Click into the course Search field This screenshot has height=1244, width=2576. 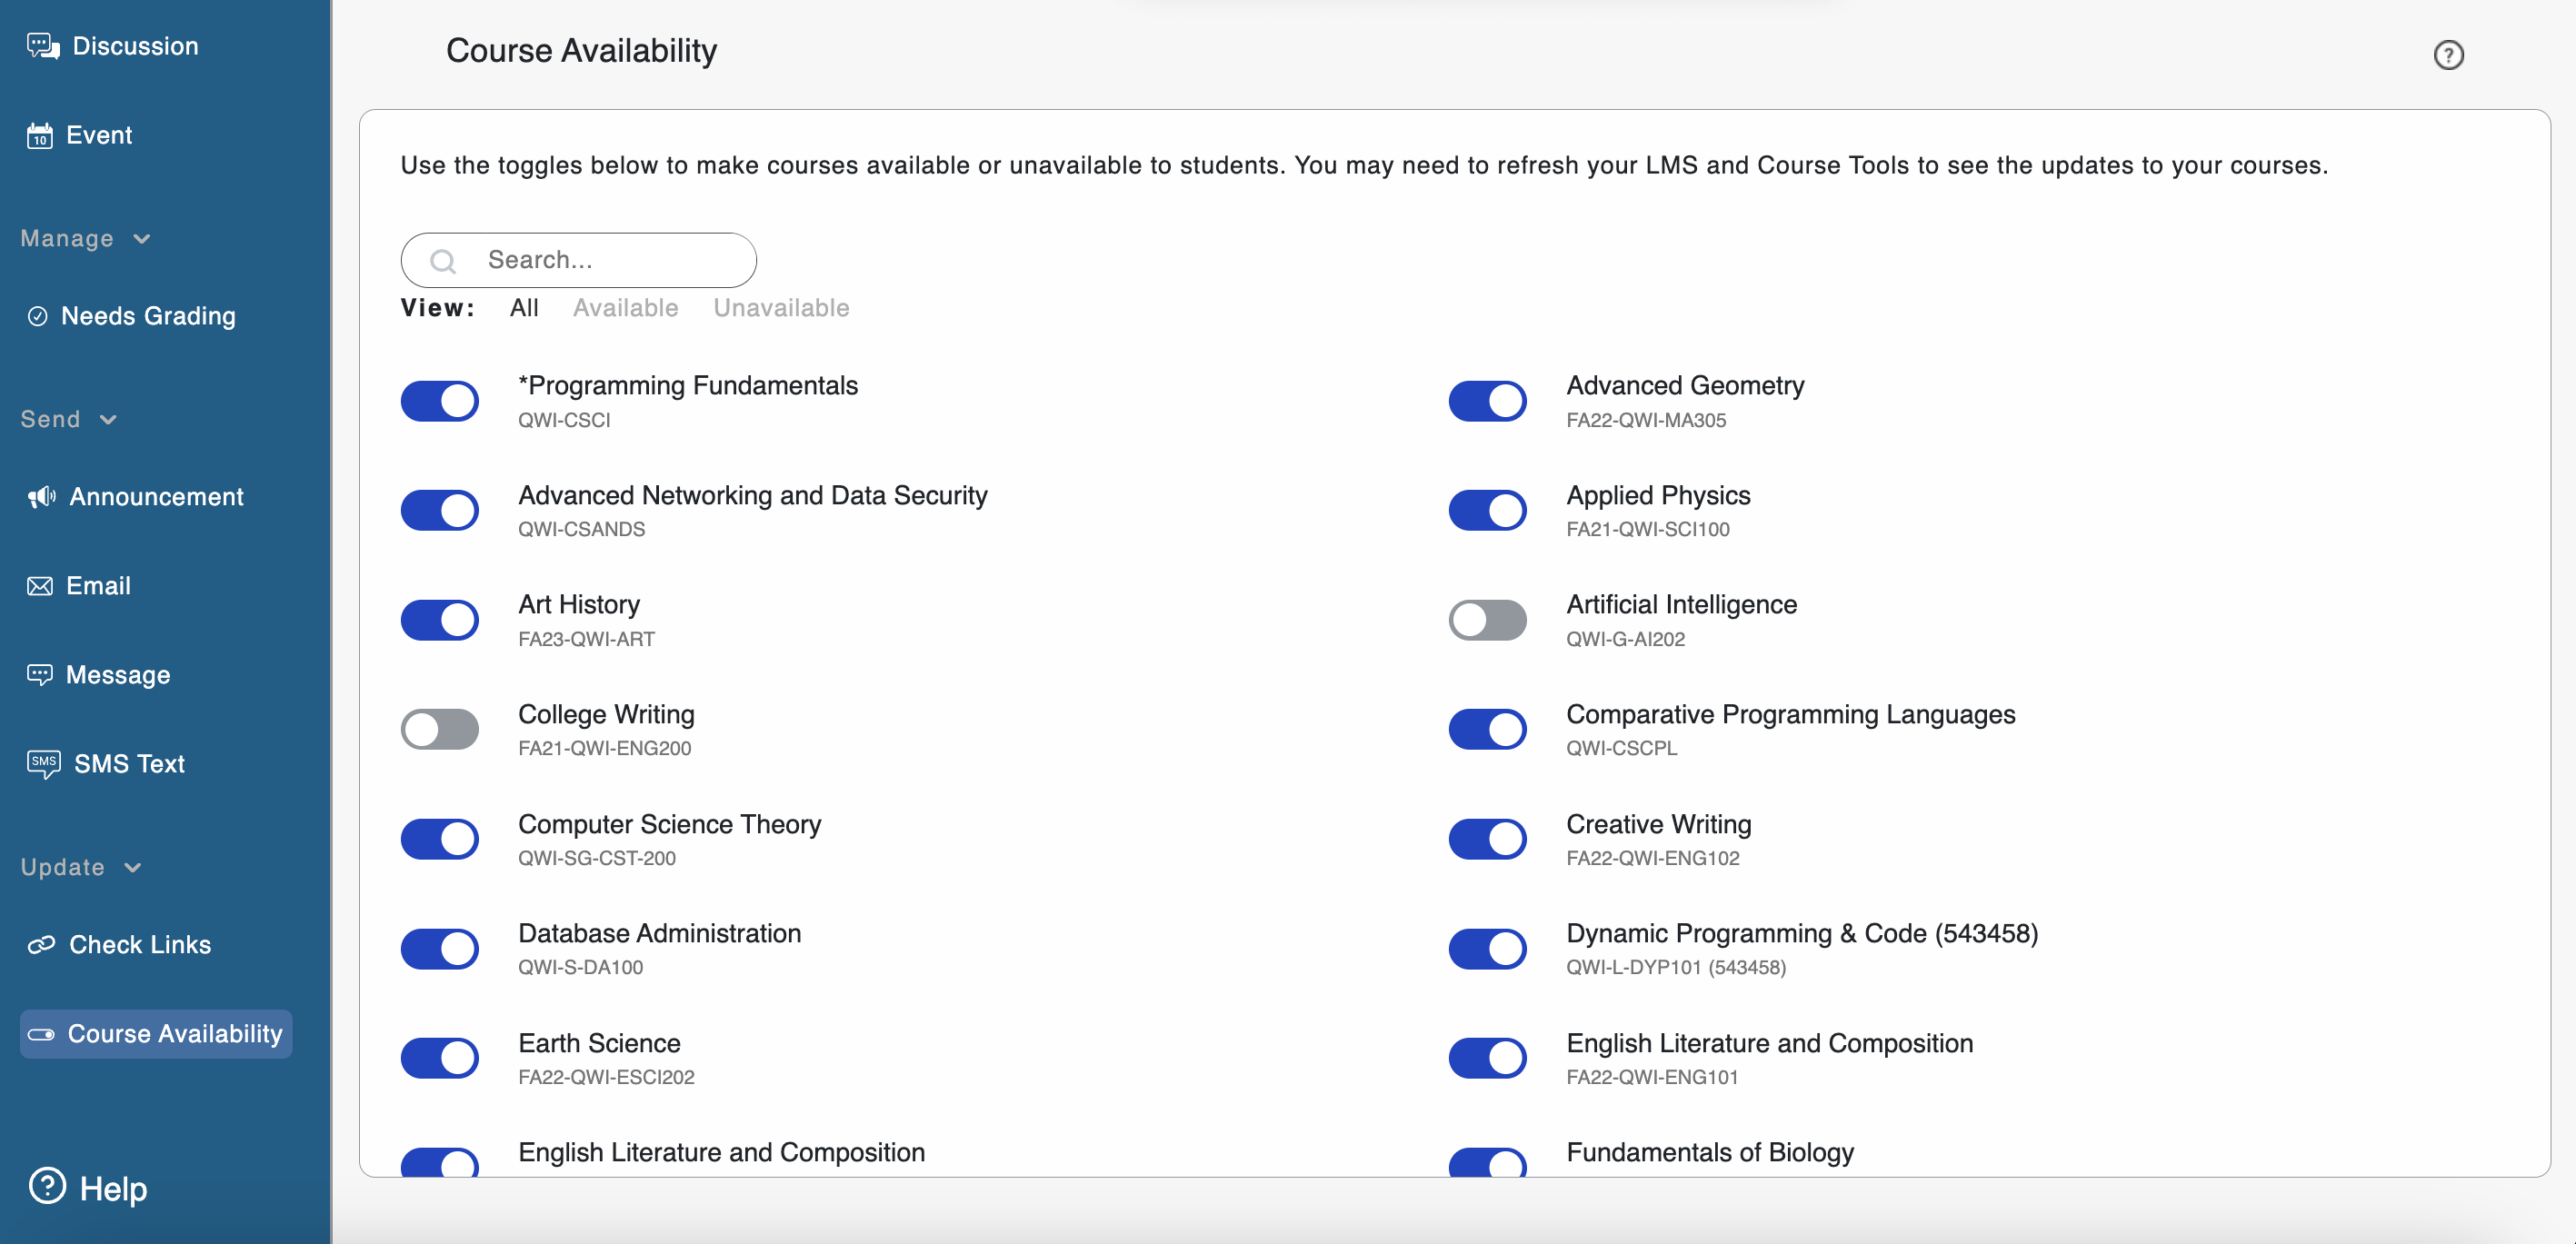coord(600,260)
